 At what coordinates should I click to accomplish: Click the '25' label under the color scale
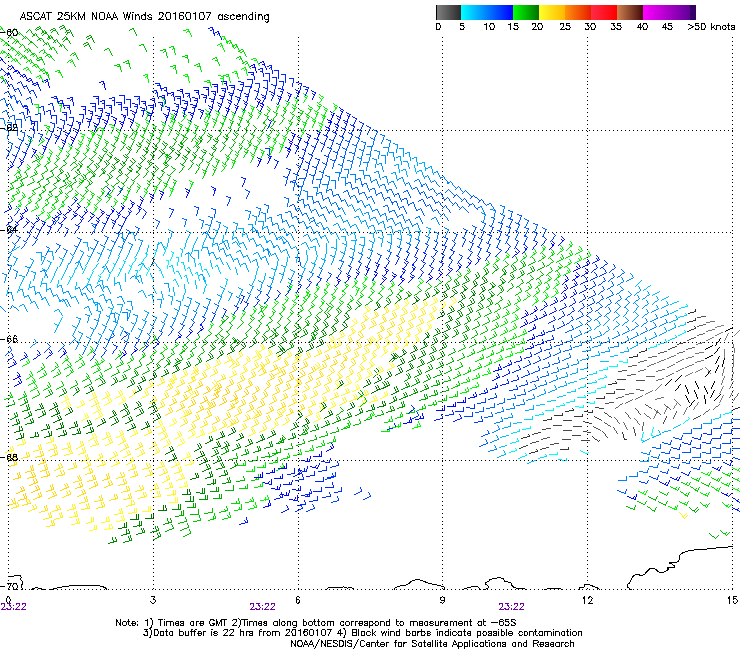click(x=565, y=27)
